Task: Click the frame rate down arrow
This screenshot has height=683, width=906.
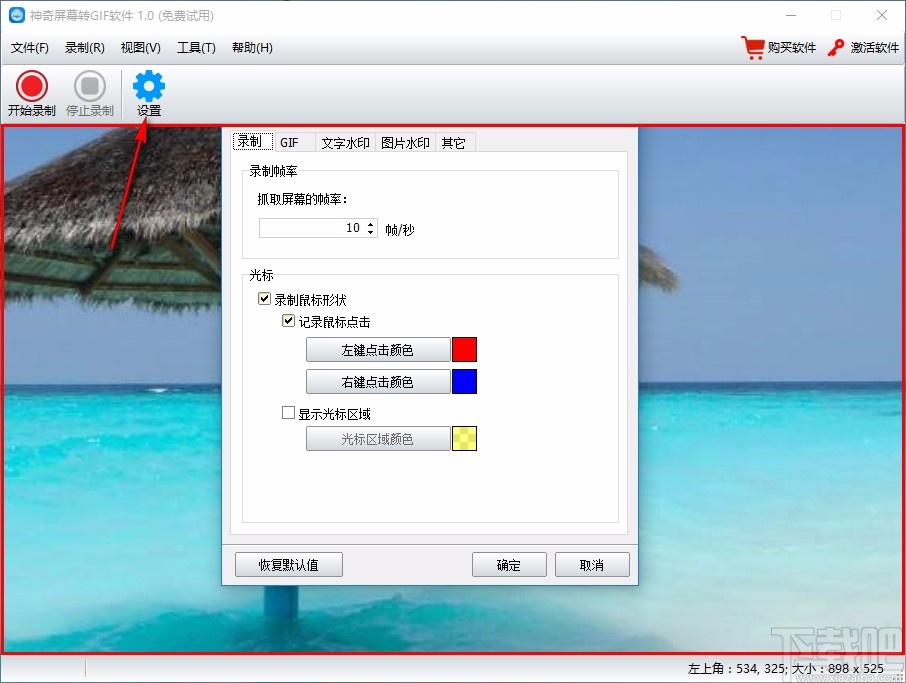Action: tap(368, 231)
